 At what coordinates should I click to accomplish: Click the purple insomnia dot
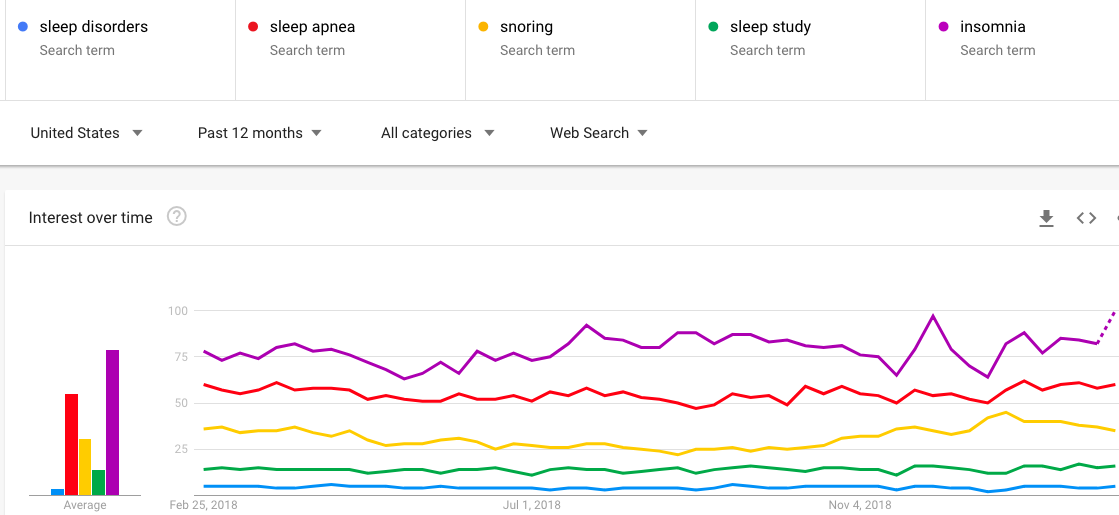coord(943,27)
